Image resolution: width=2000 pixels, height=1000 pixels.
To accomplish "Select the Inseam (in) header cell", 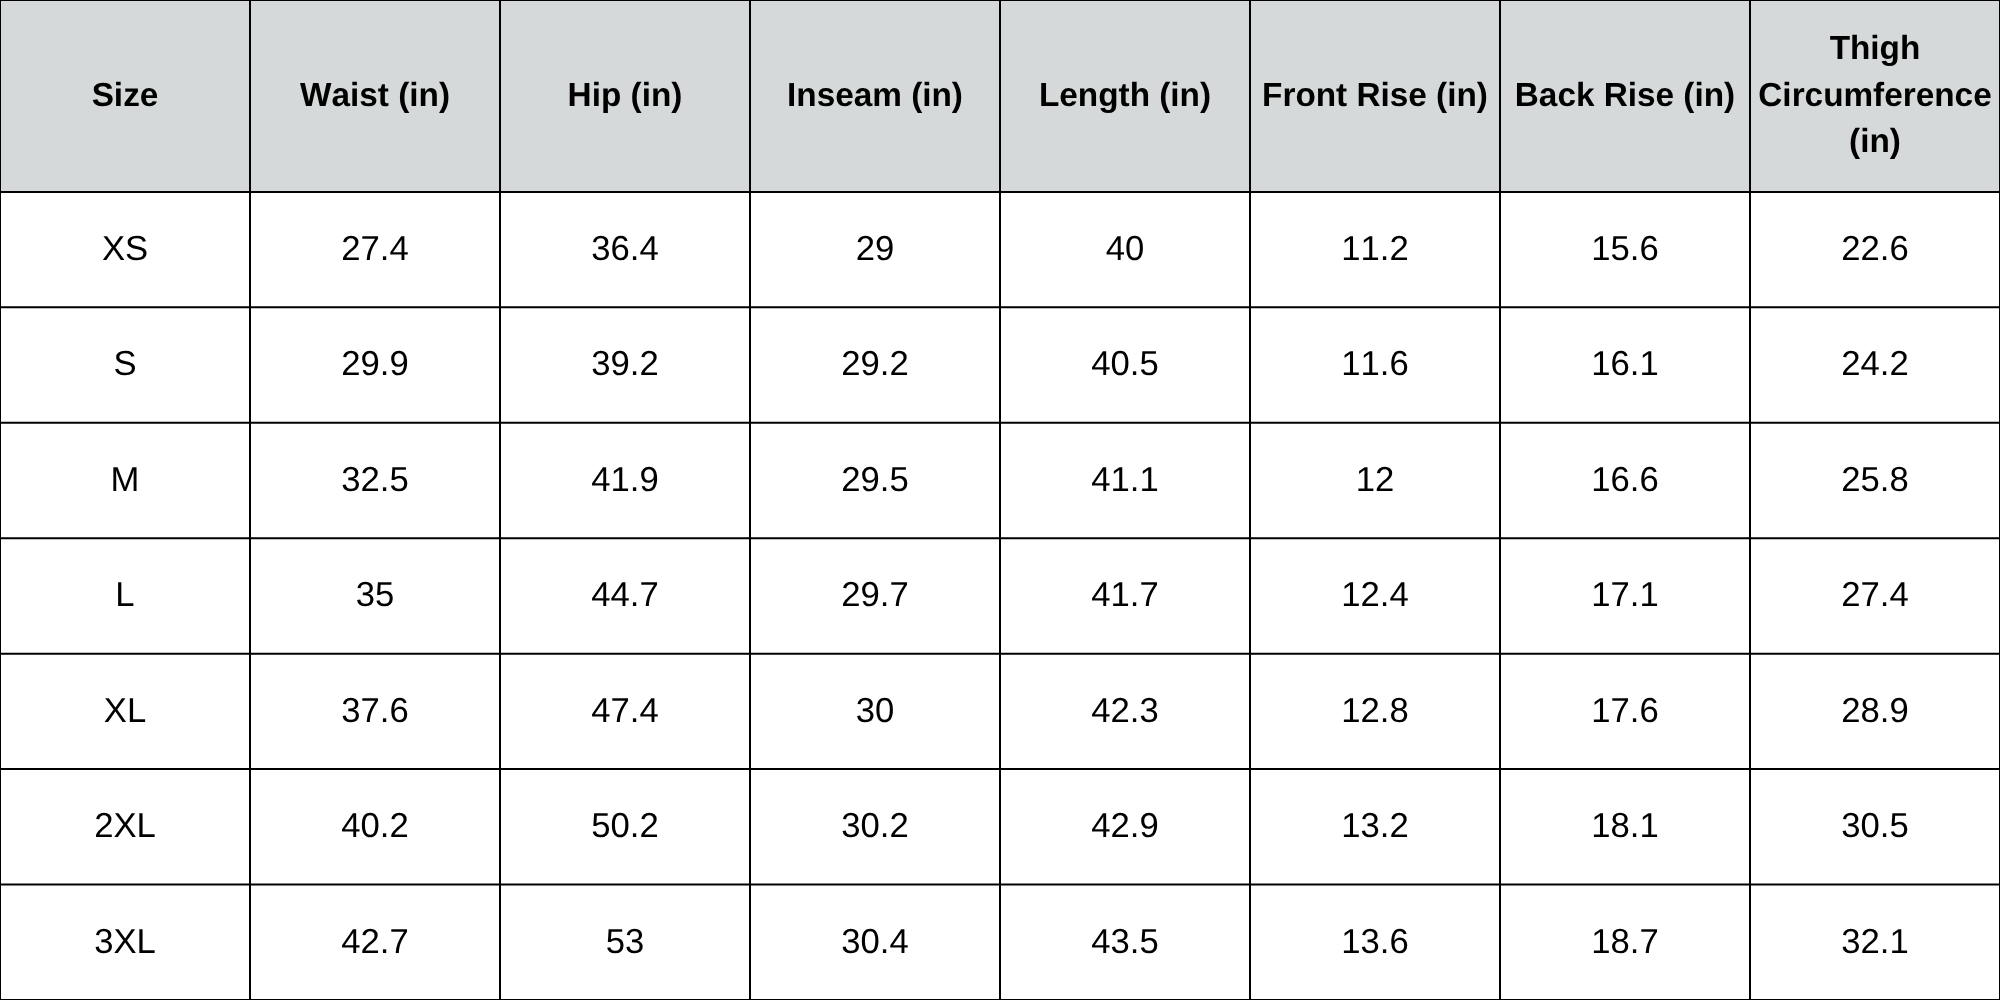I will tap(874, 95).
